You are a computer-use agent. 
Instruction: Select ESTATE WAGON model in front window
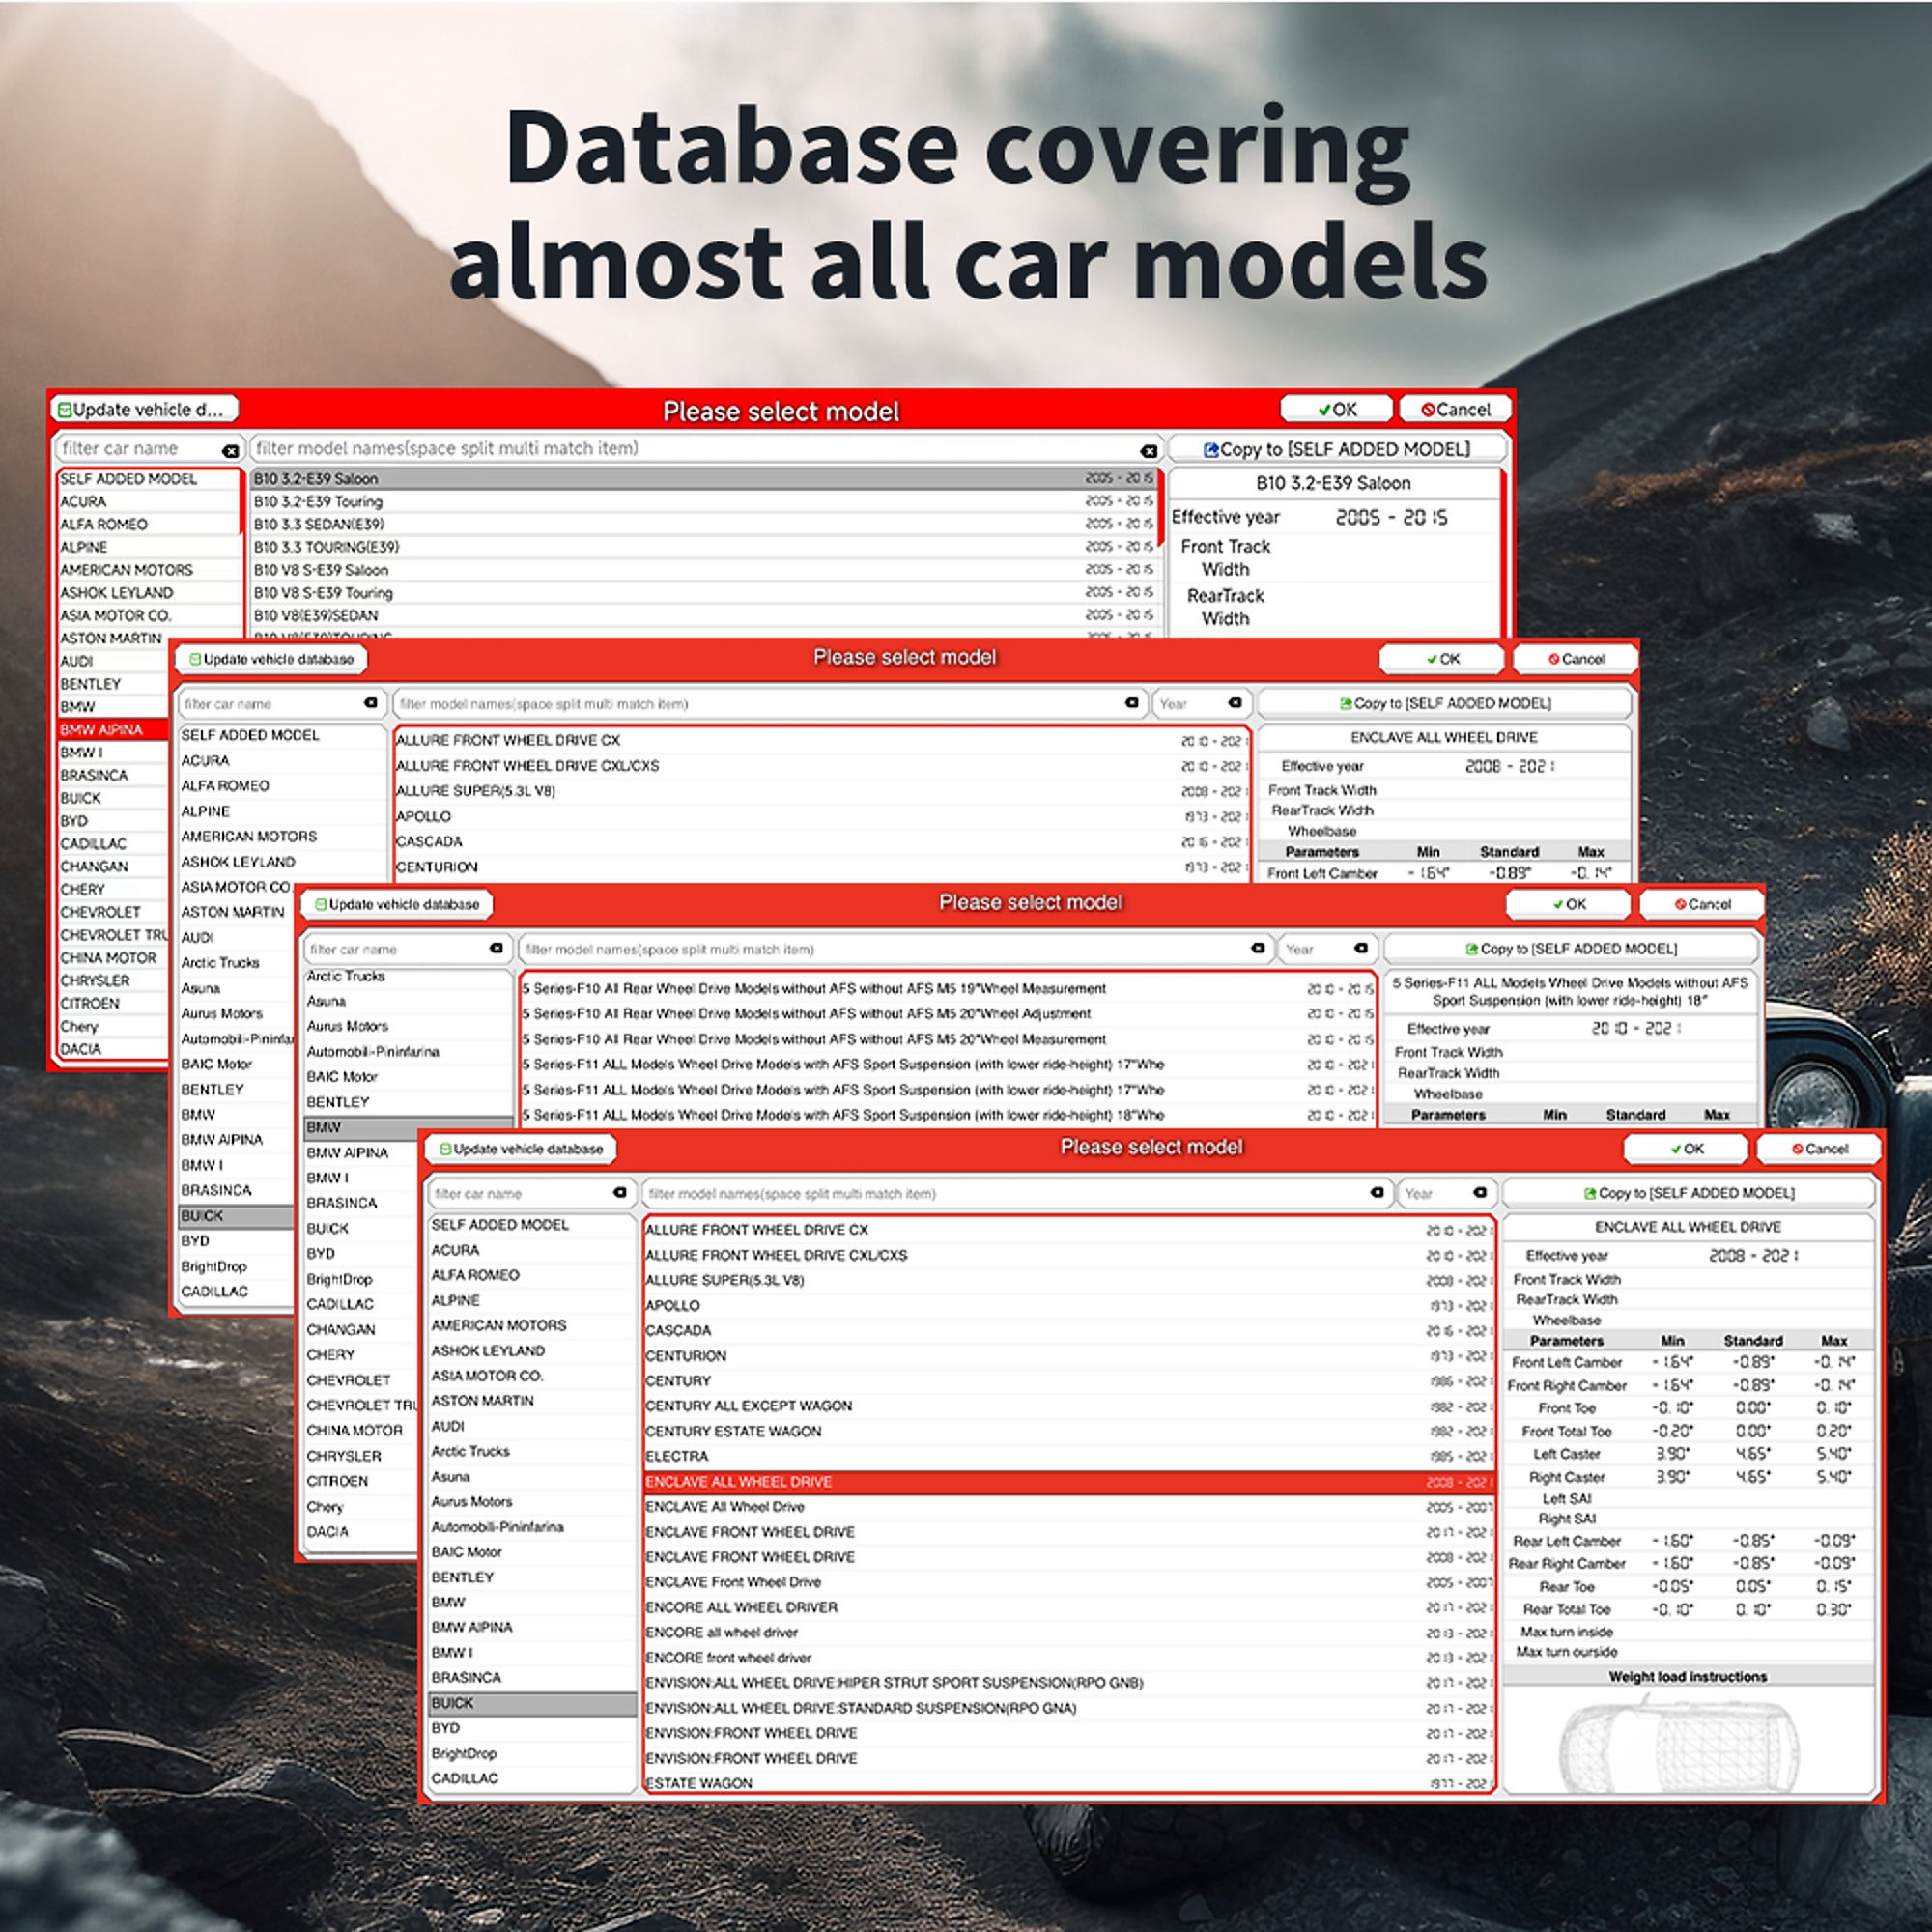1068,1783
